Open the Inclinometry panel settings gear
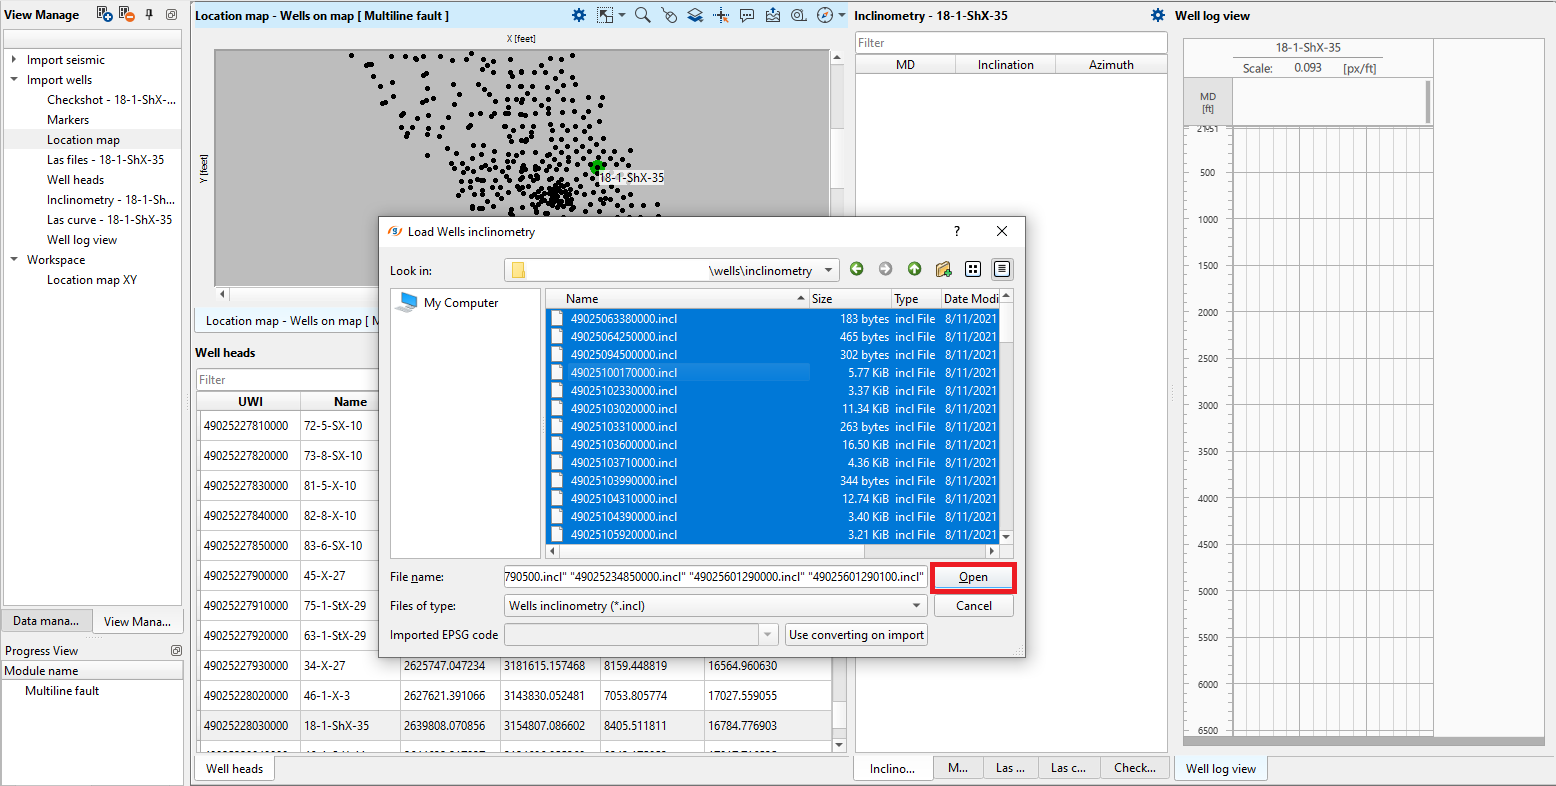The width and height of the screenshot is (1556, 786). (1158, 15)
